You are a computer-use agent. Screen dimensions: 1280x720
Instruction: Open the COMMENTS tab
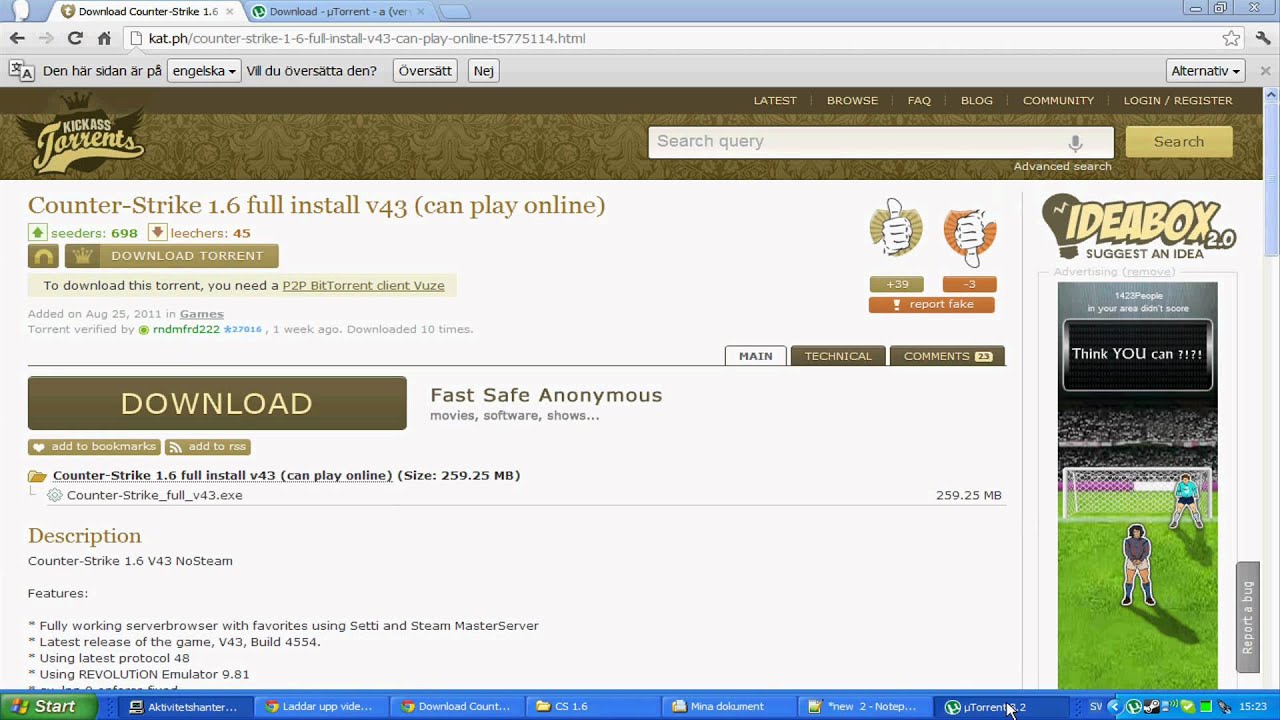tap(947, 356)
